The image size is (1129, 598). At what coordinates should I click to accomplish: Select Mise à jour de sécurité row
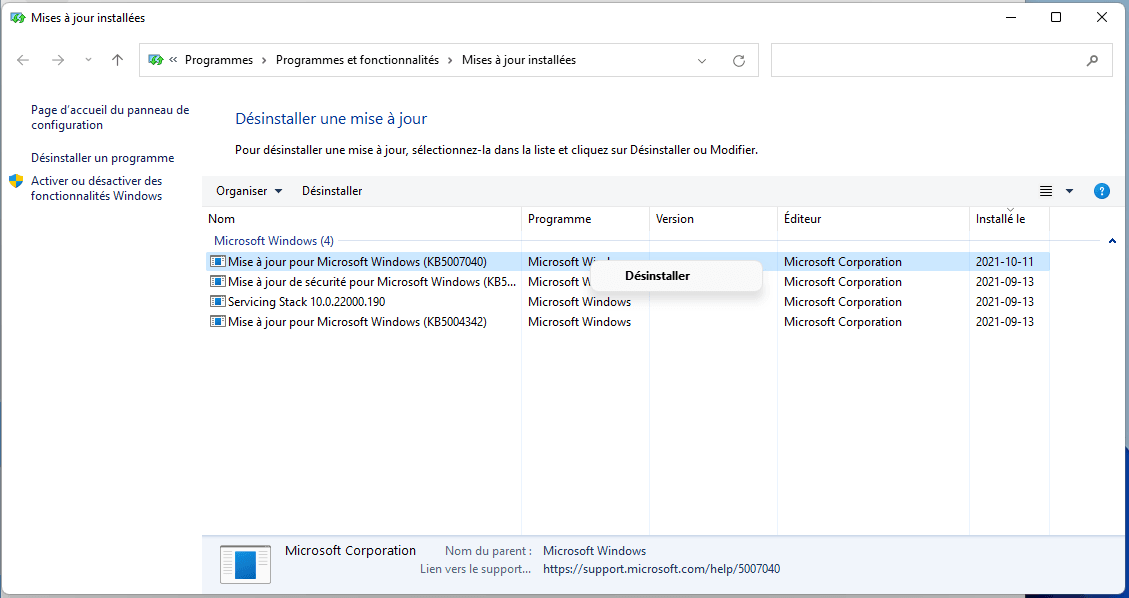pos(626,281)
